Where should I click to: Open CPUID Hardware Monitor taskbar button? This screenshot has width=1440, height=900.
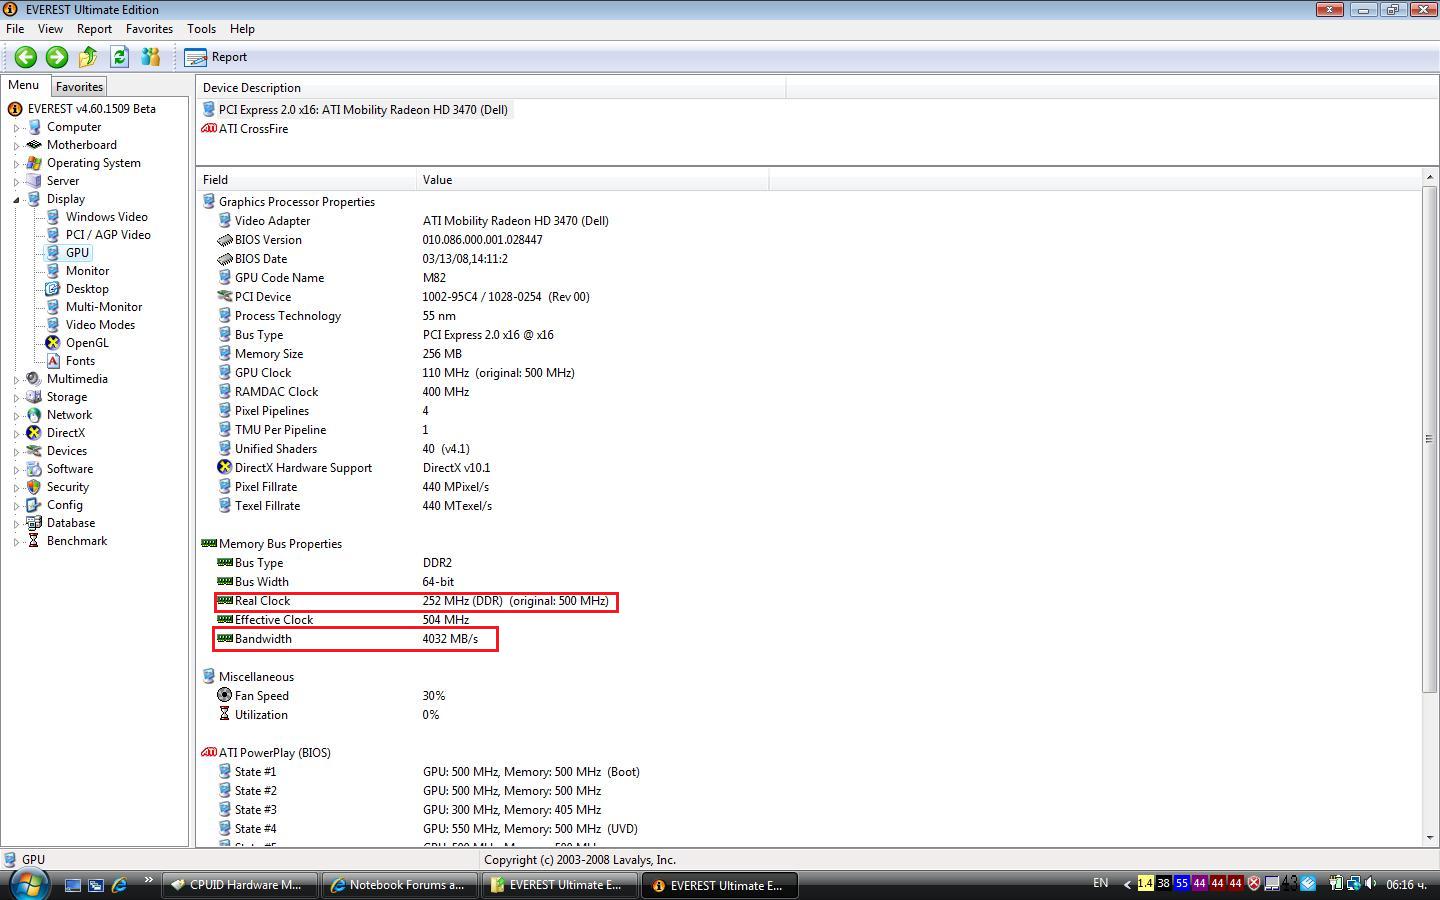[x=238, y=885]
